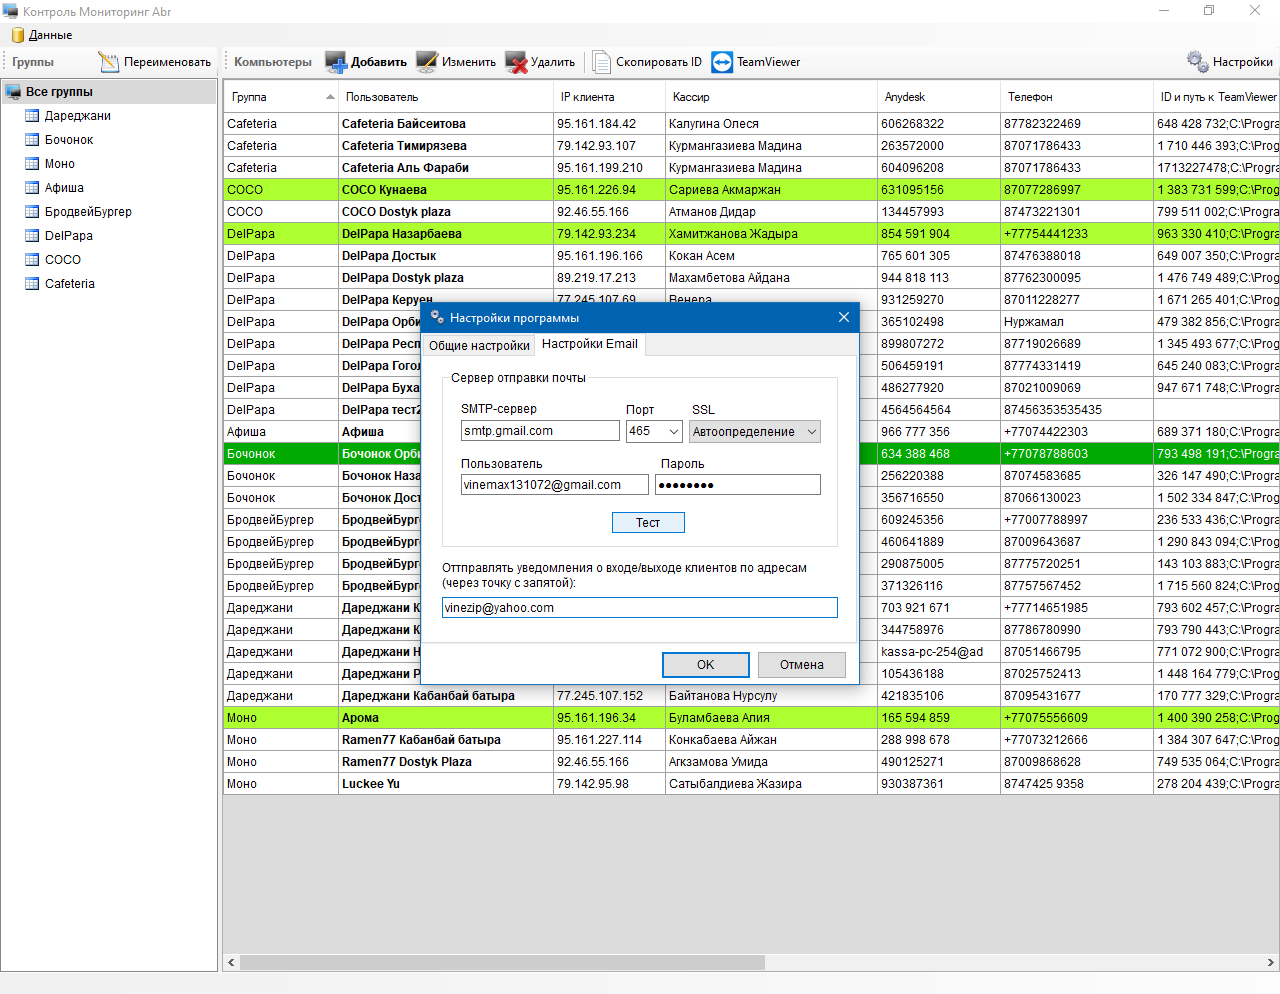Screen dimensions: 1280x994
Task: Select Моно group table icon
Action: click(32, 164)
